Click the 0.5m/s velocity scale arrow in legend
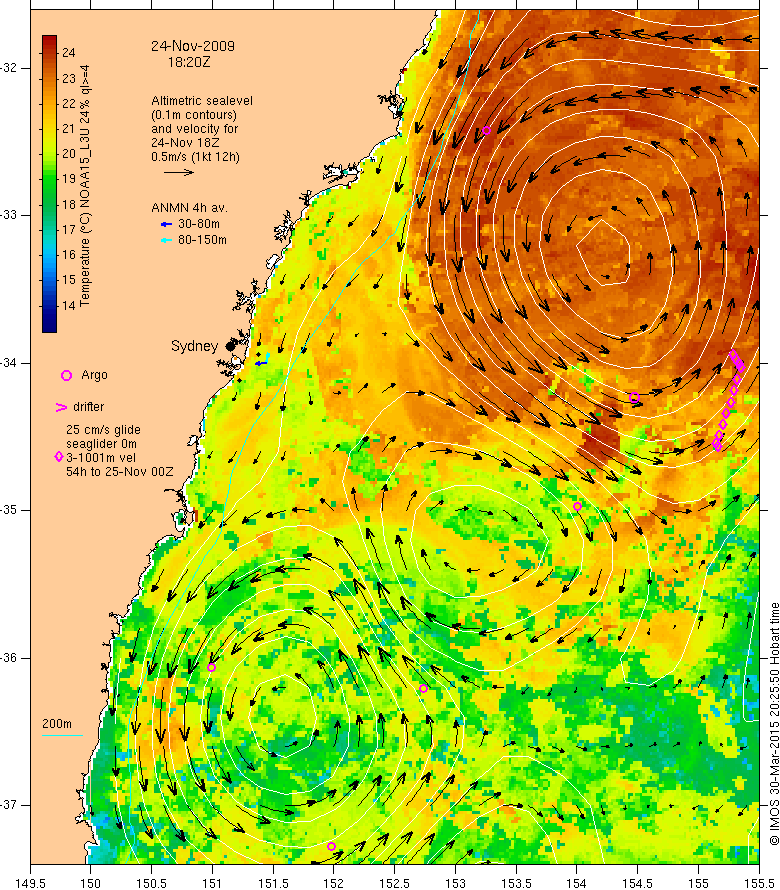This screenshot has height=890, width=780. coord(179,172)
